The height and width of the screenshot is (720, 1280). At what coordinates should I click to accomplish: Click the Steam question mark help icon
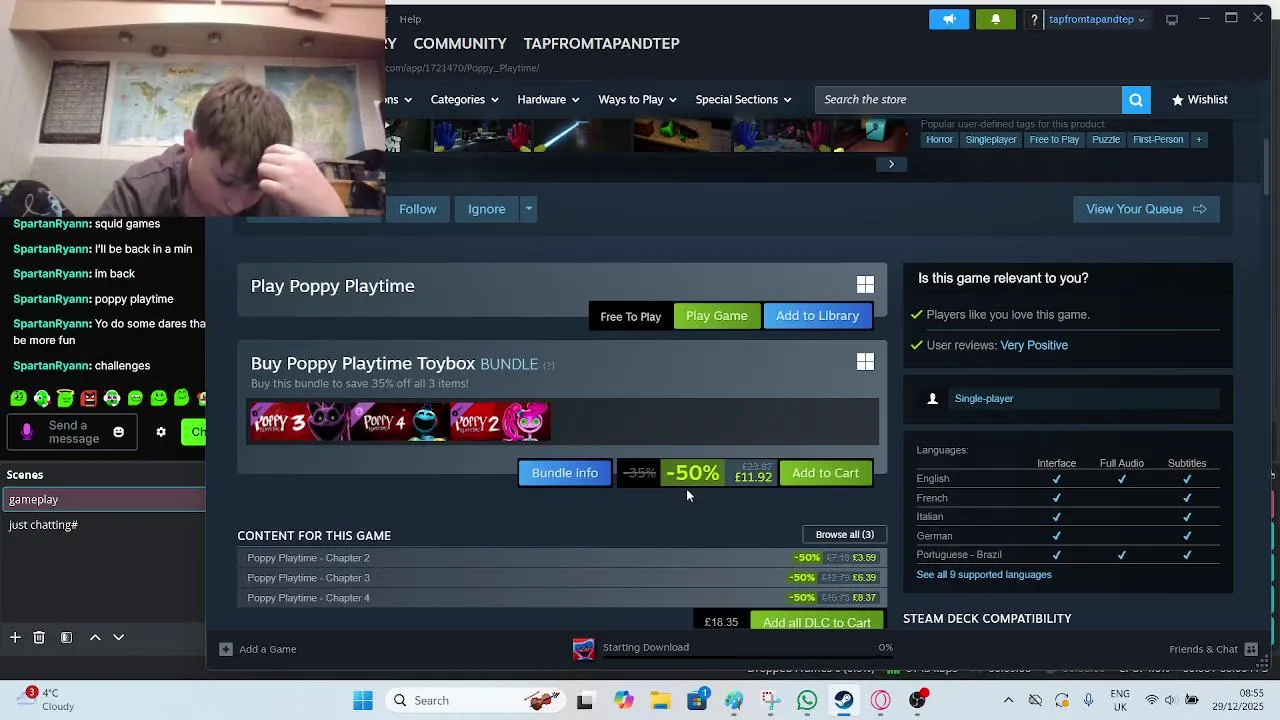[1035, 19]
